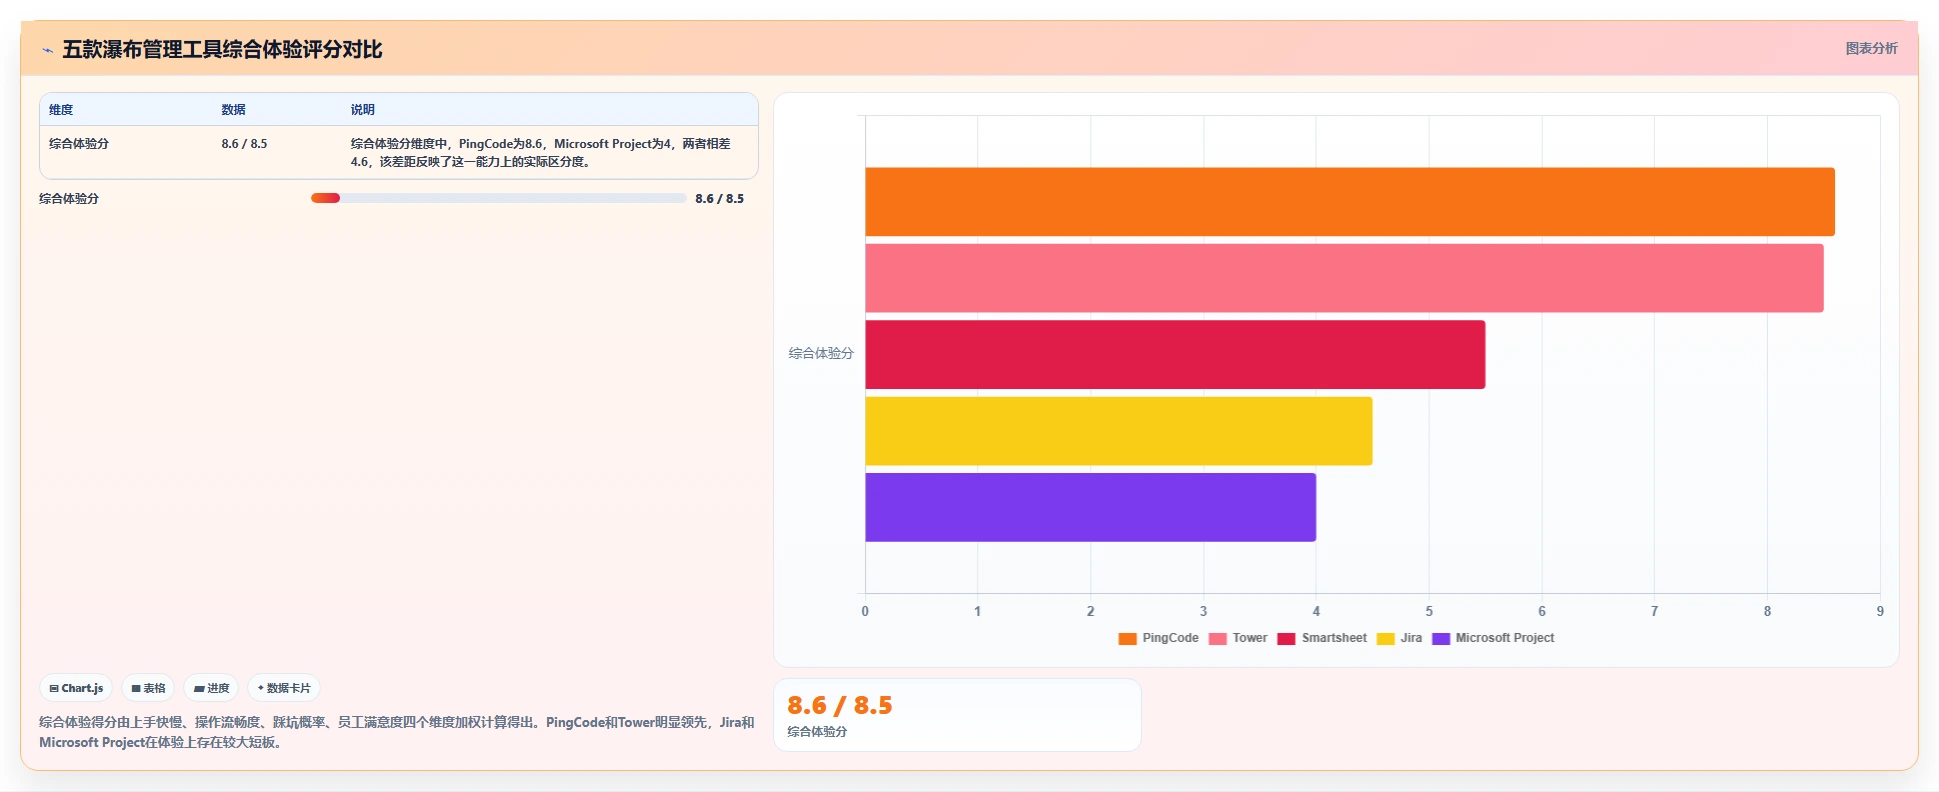Viewport: 1939px width, 792px height.
Task: Click the large orange 8.6 / 8.5 card value
Action: pyautogui.click(x=840, y=706)
